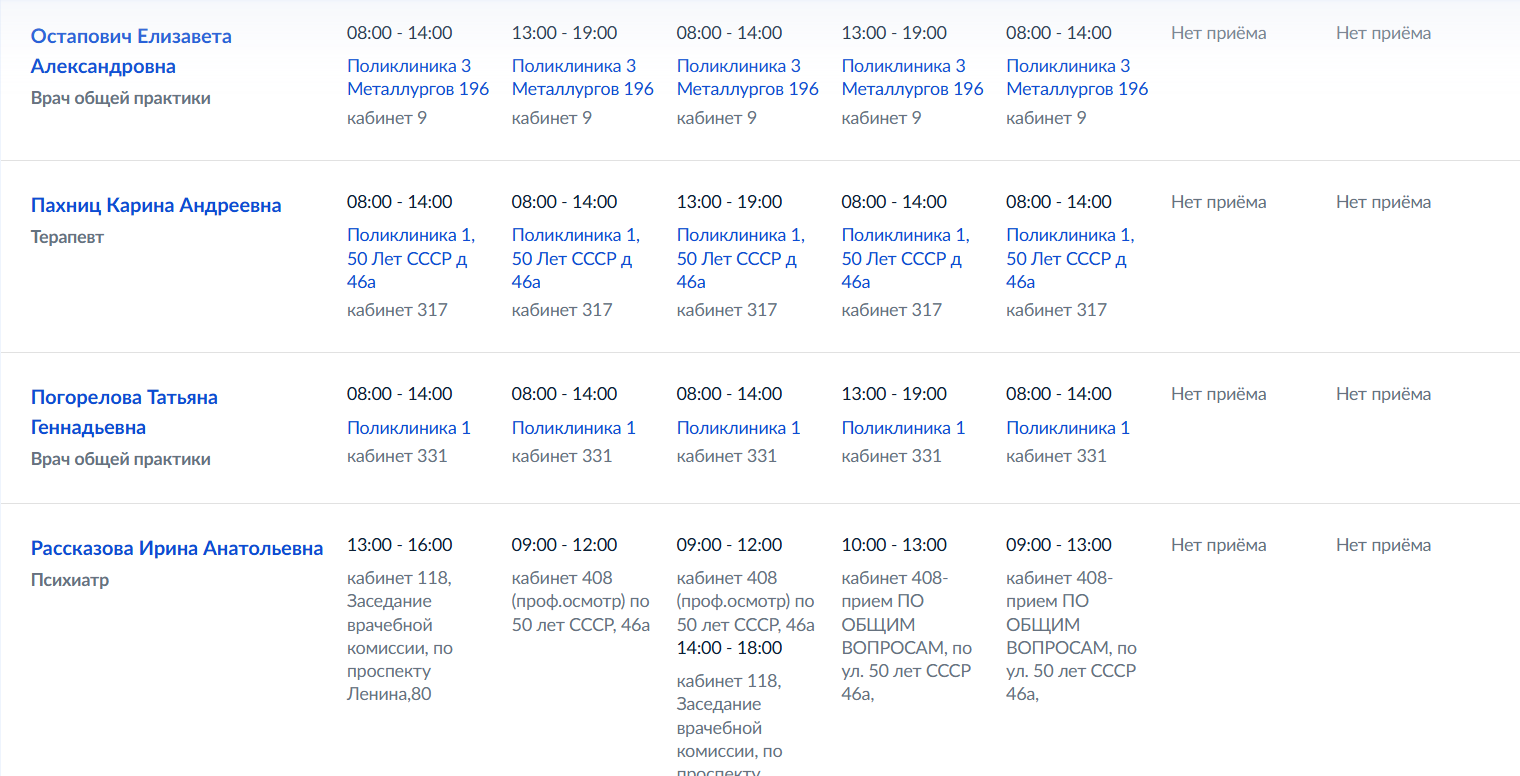Click Погорелова's first-day Поликлиника 1 link

click(x=409, y=428)
